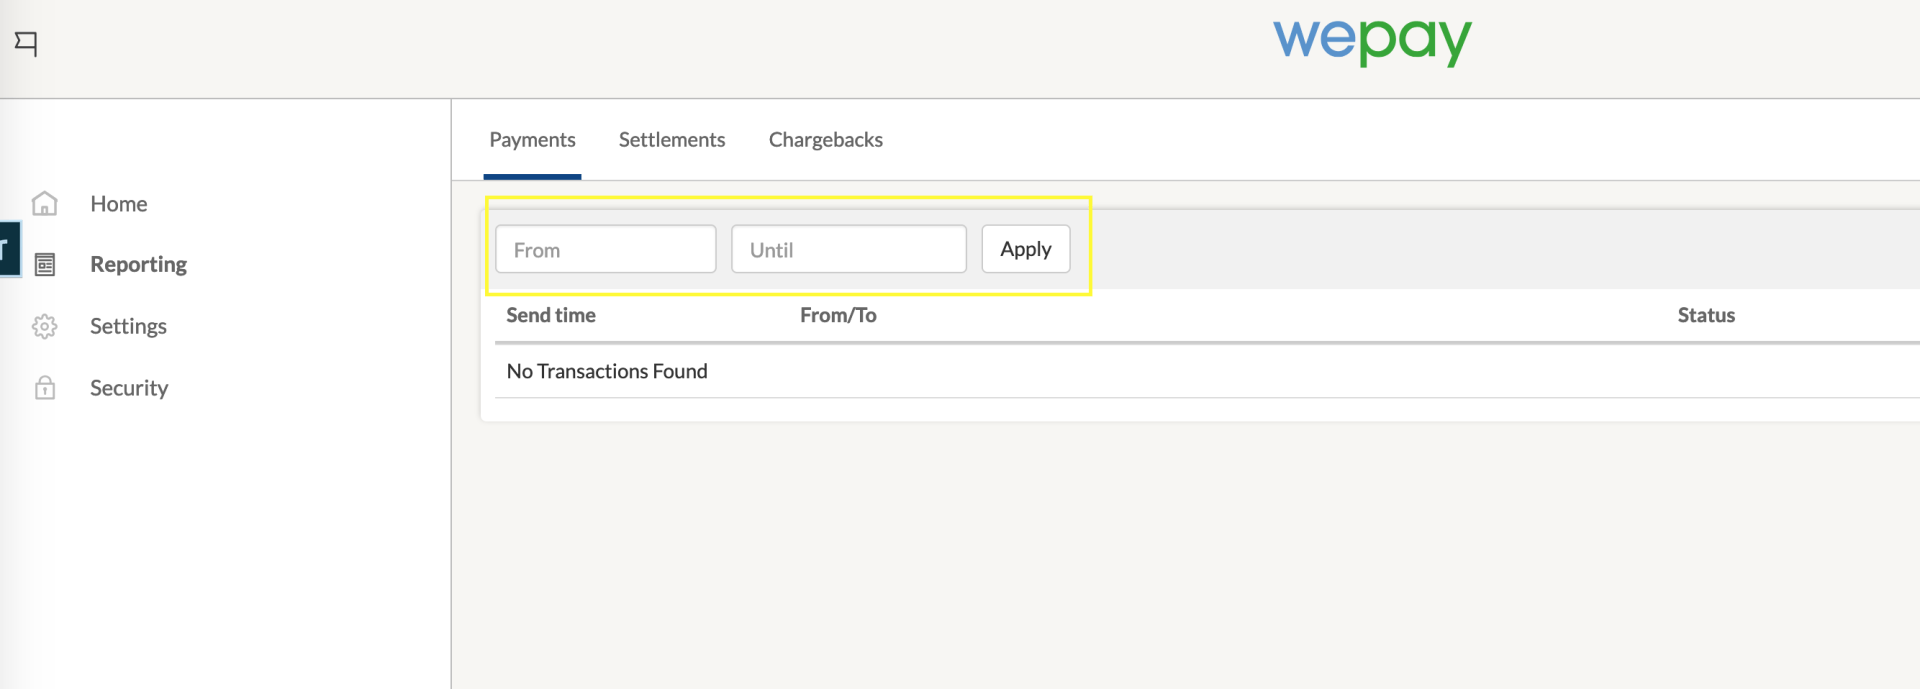Open the Chargebacks tab
This screenshot has height=689, width=1920.
pyautogui.click(x=825, y=140)
